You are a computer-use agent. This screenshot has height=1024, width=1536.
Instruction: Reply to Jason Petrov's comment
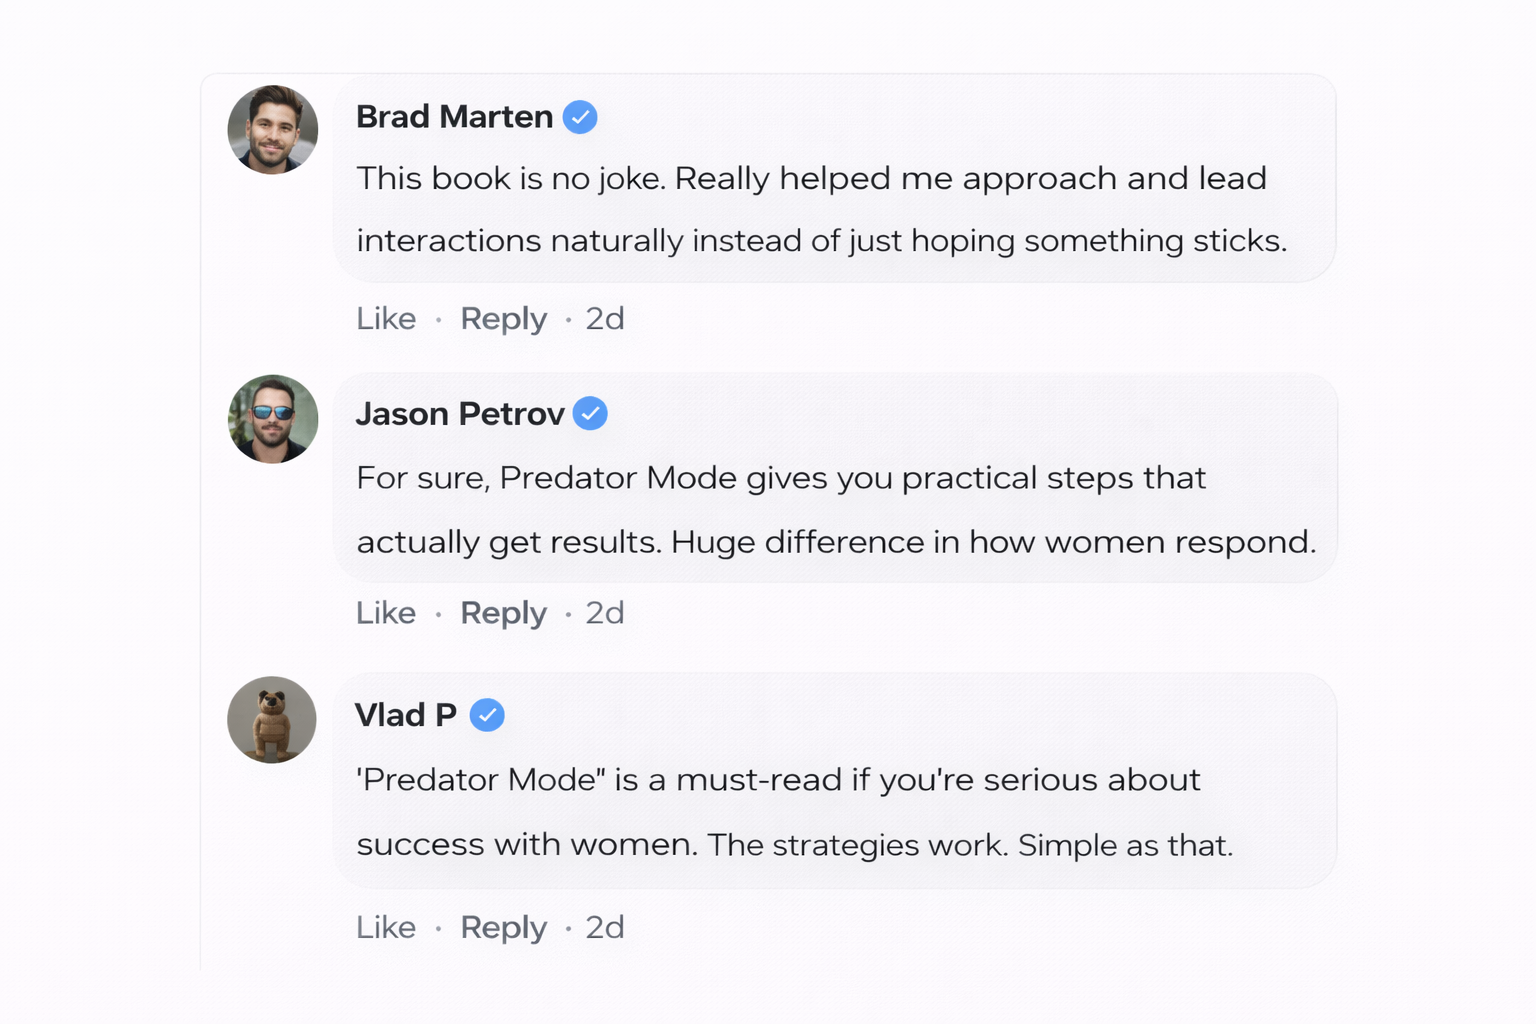[503, 613]
